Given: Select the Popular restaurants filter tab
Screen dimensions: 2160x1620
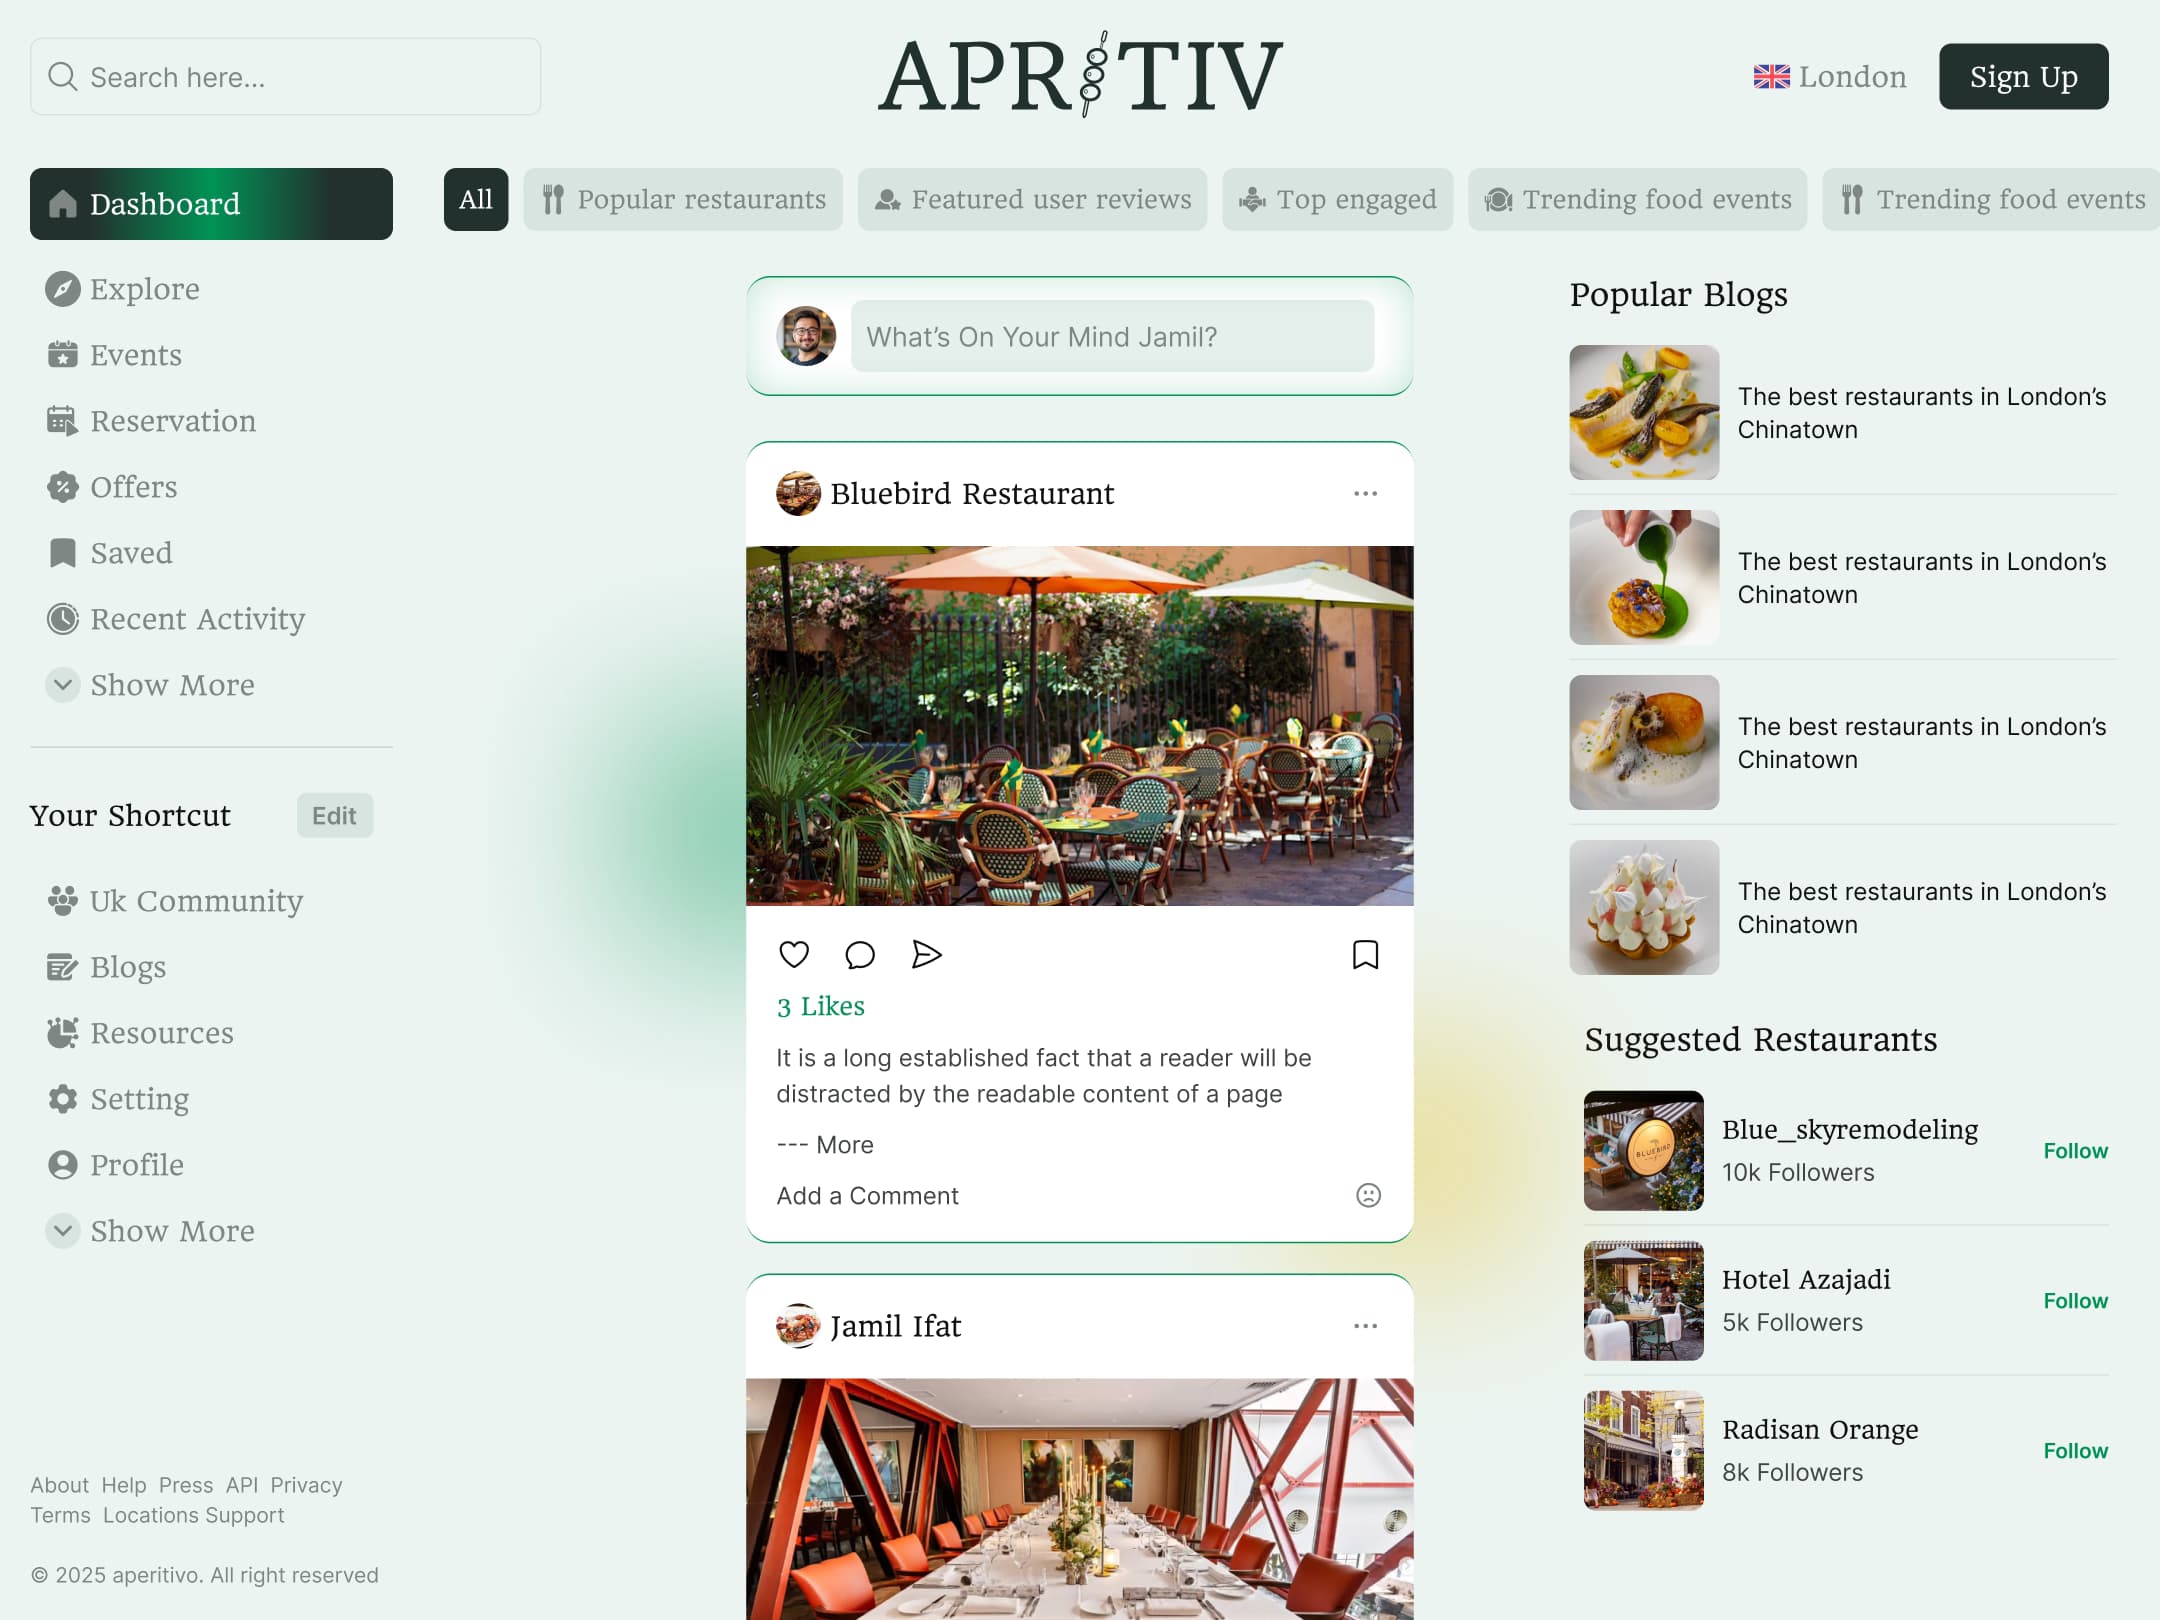Looking at the screenshot, I should point(683,200).
